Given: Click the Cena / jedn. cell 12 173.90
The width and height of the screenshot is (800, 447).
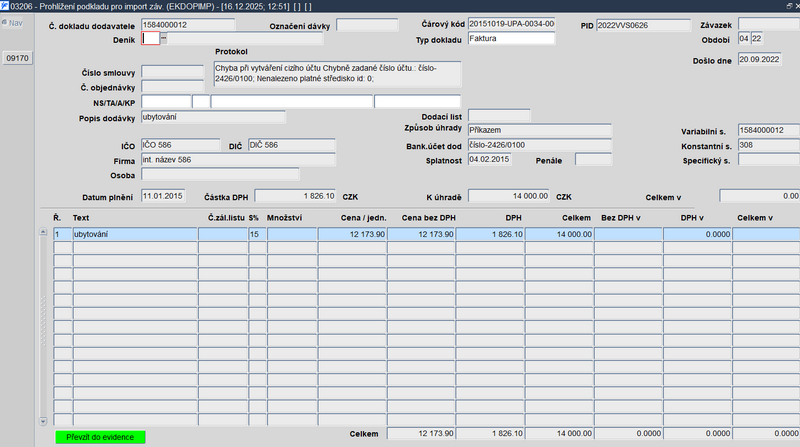Looking at the screenshot, I should coord(352,234).
